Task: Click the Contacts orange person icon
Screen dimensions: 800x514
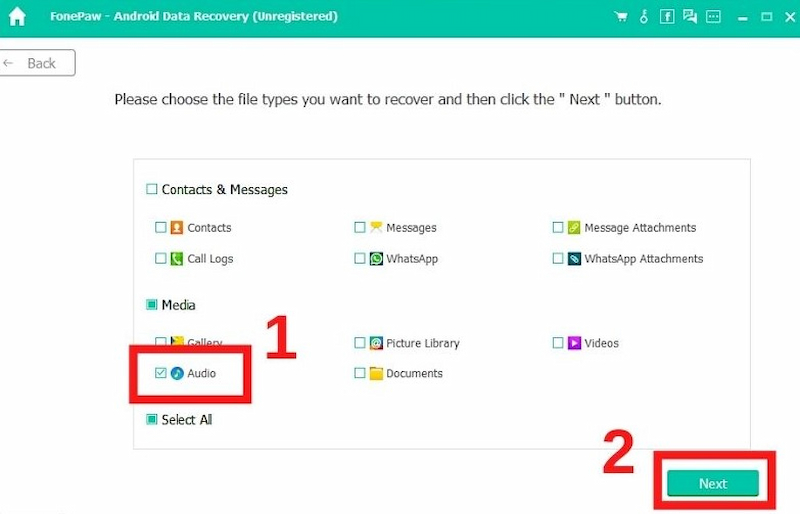Action: point(177,227)
